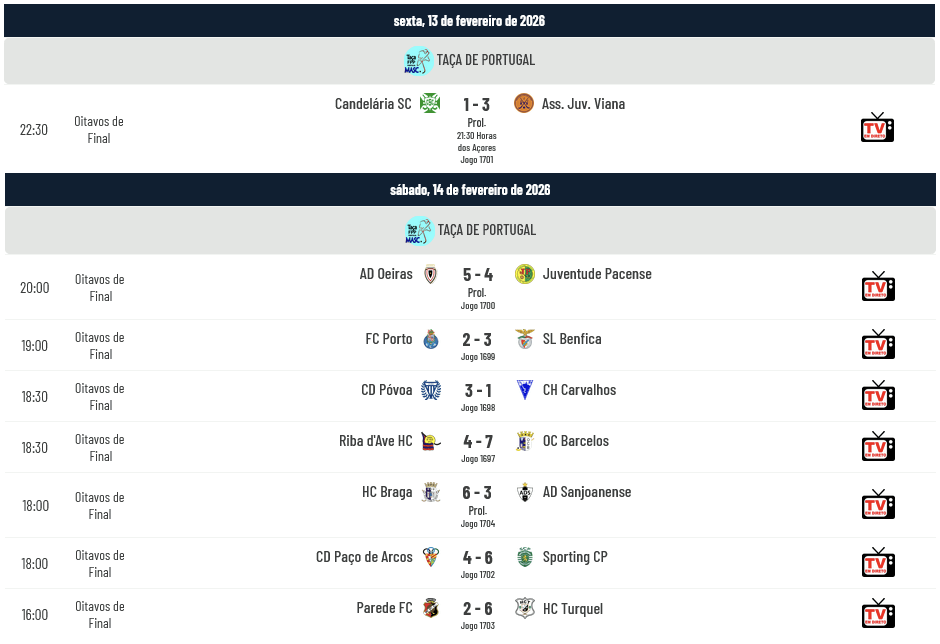The height and width of the screenshot is (644, 940).
Task: Click the 2 - 3 score of Porto-Benfica
Action: point(477,340)
